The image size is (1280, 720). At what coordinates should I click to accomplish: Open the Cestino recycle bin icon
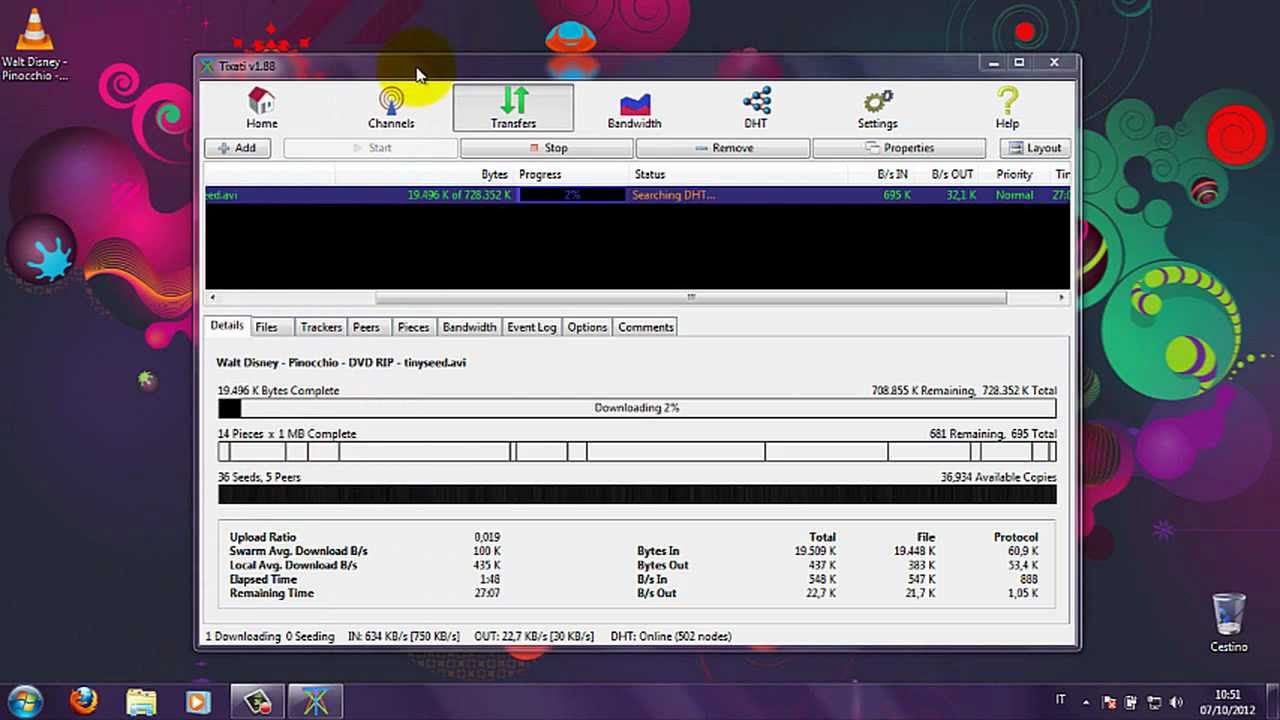[1229, 622]
